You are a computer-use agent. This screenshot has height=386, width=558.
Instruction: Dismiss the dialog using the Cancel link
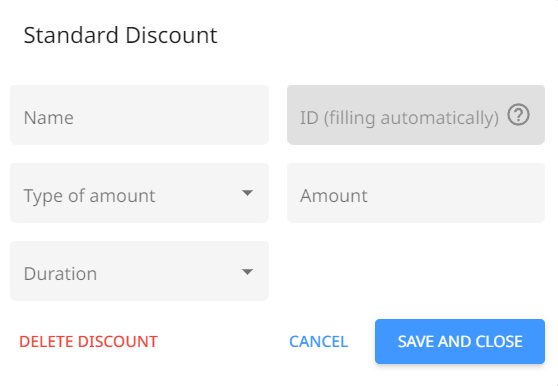tap(319, 342)
